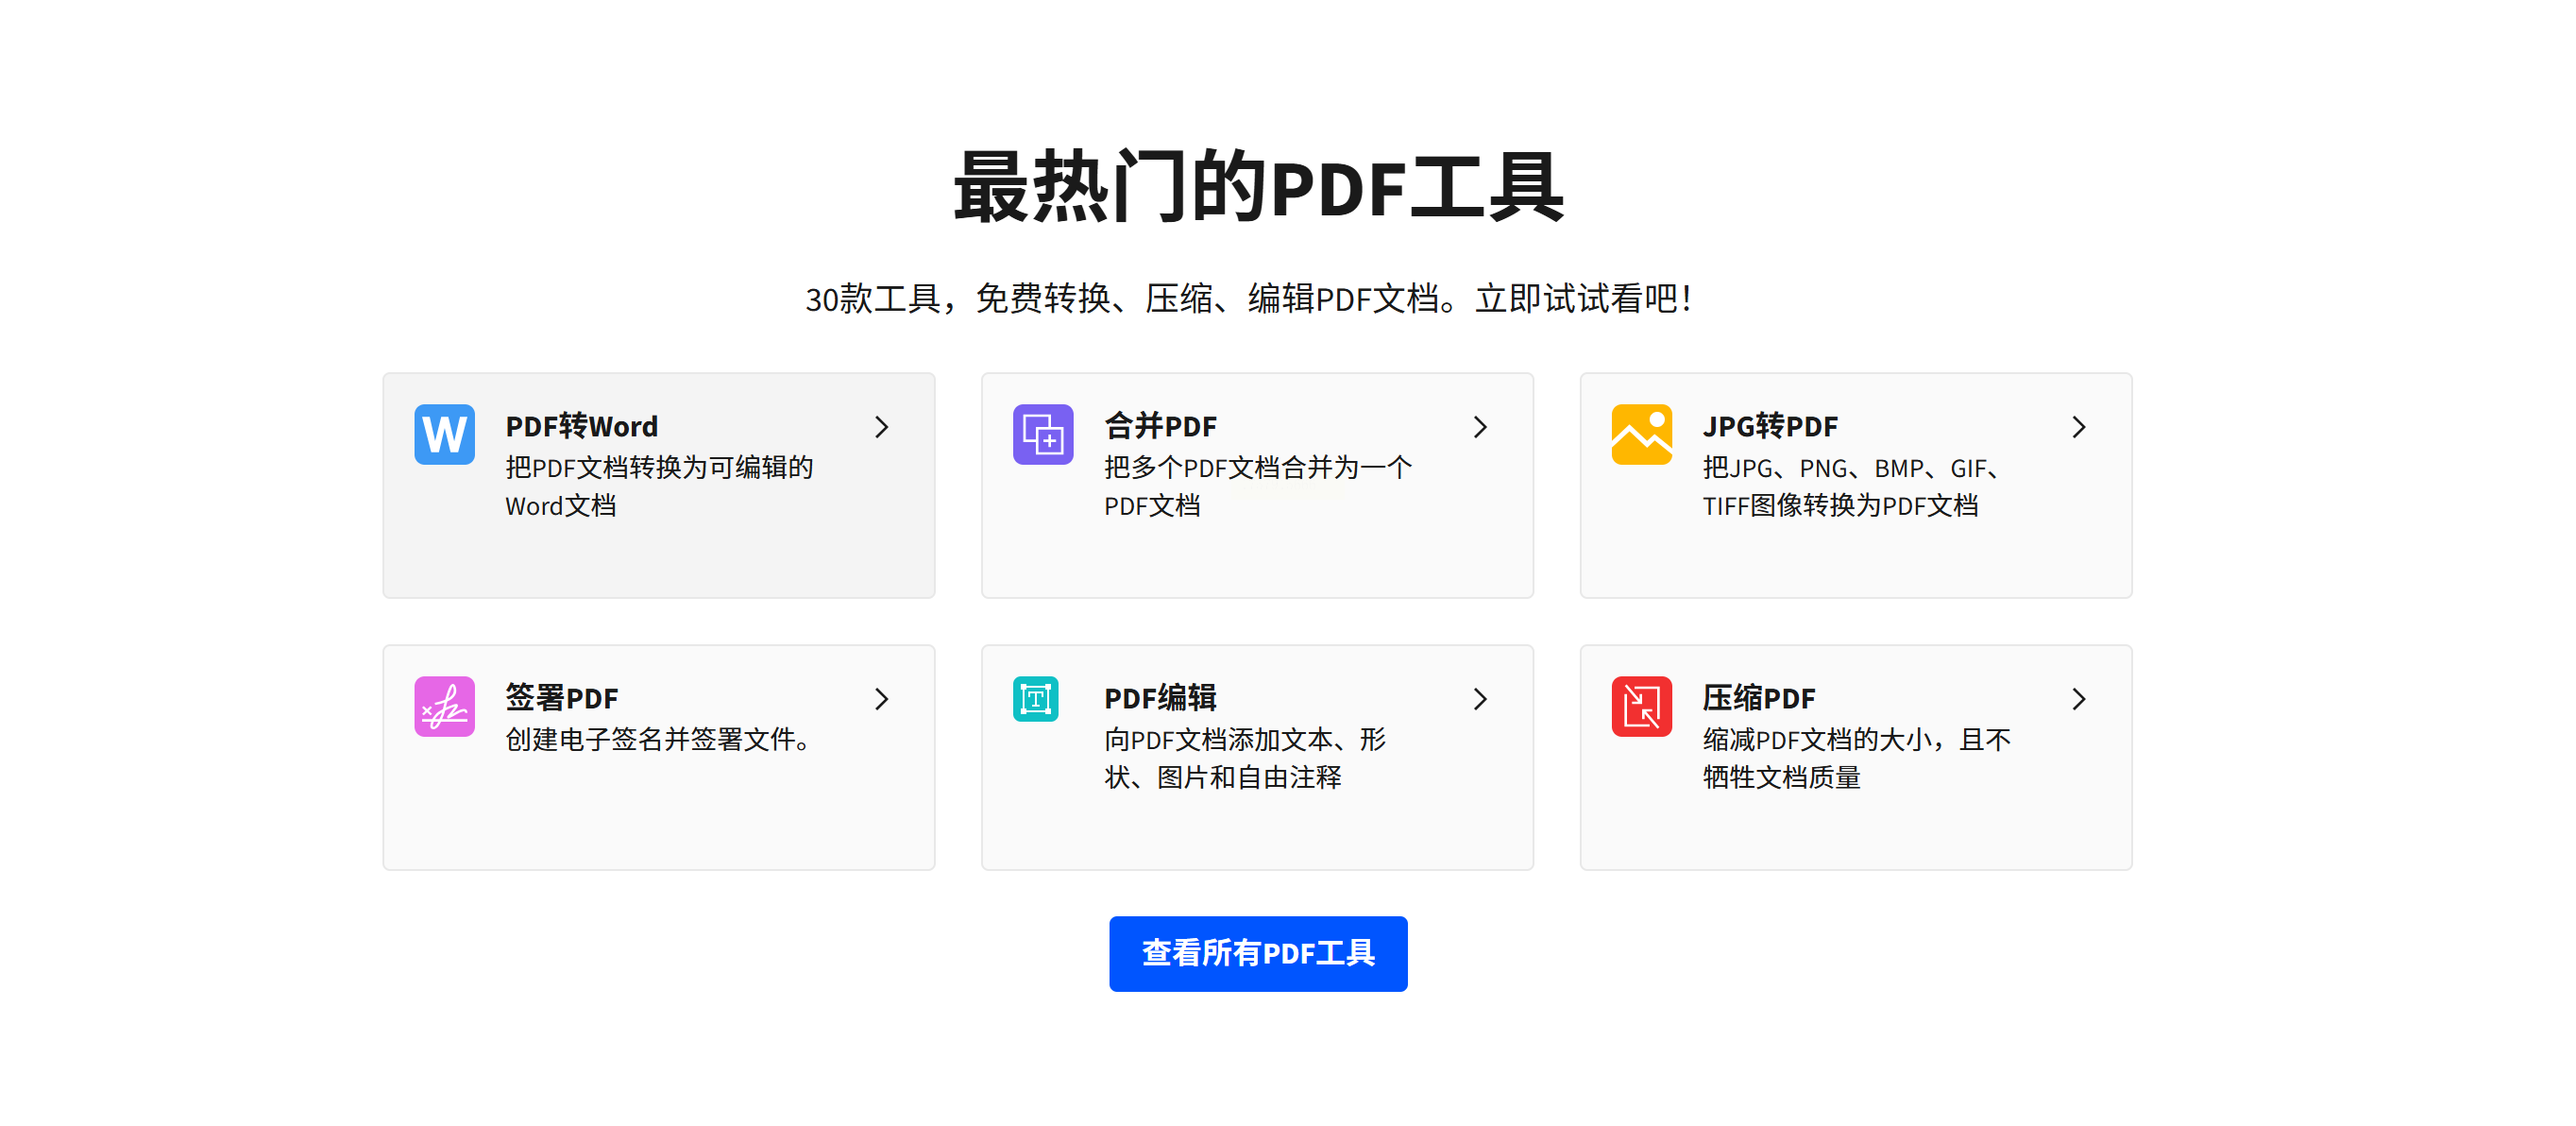Click description 把JPG、PNG、BMP、GIF、TIFF图像转换为PDF文档
2576x1126 pixels.
[x=1851, y=486]
